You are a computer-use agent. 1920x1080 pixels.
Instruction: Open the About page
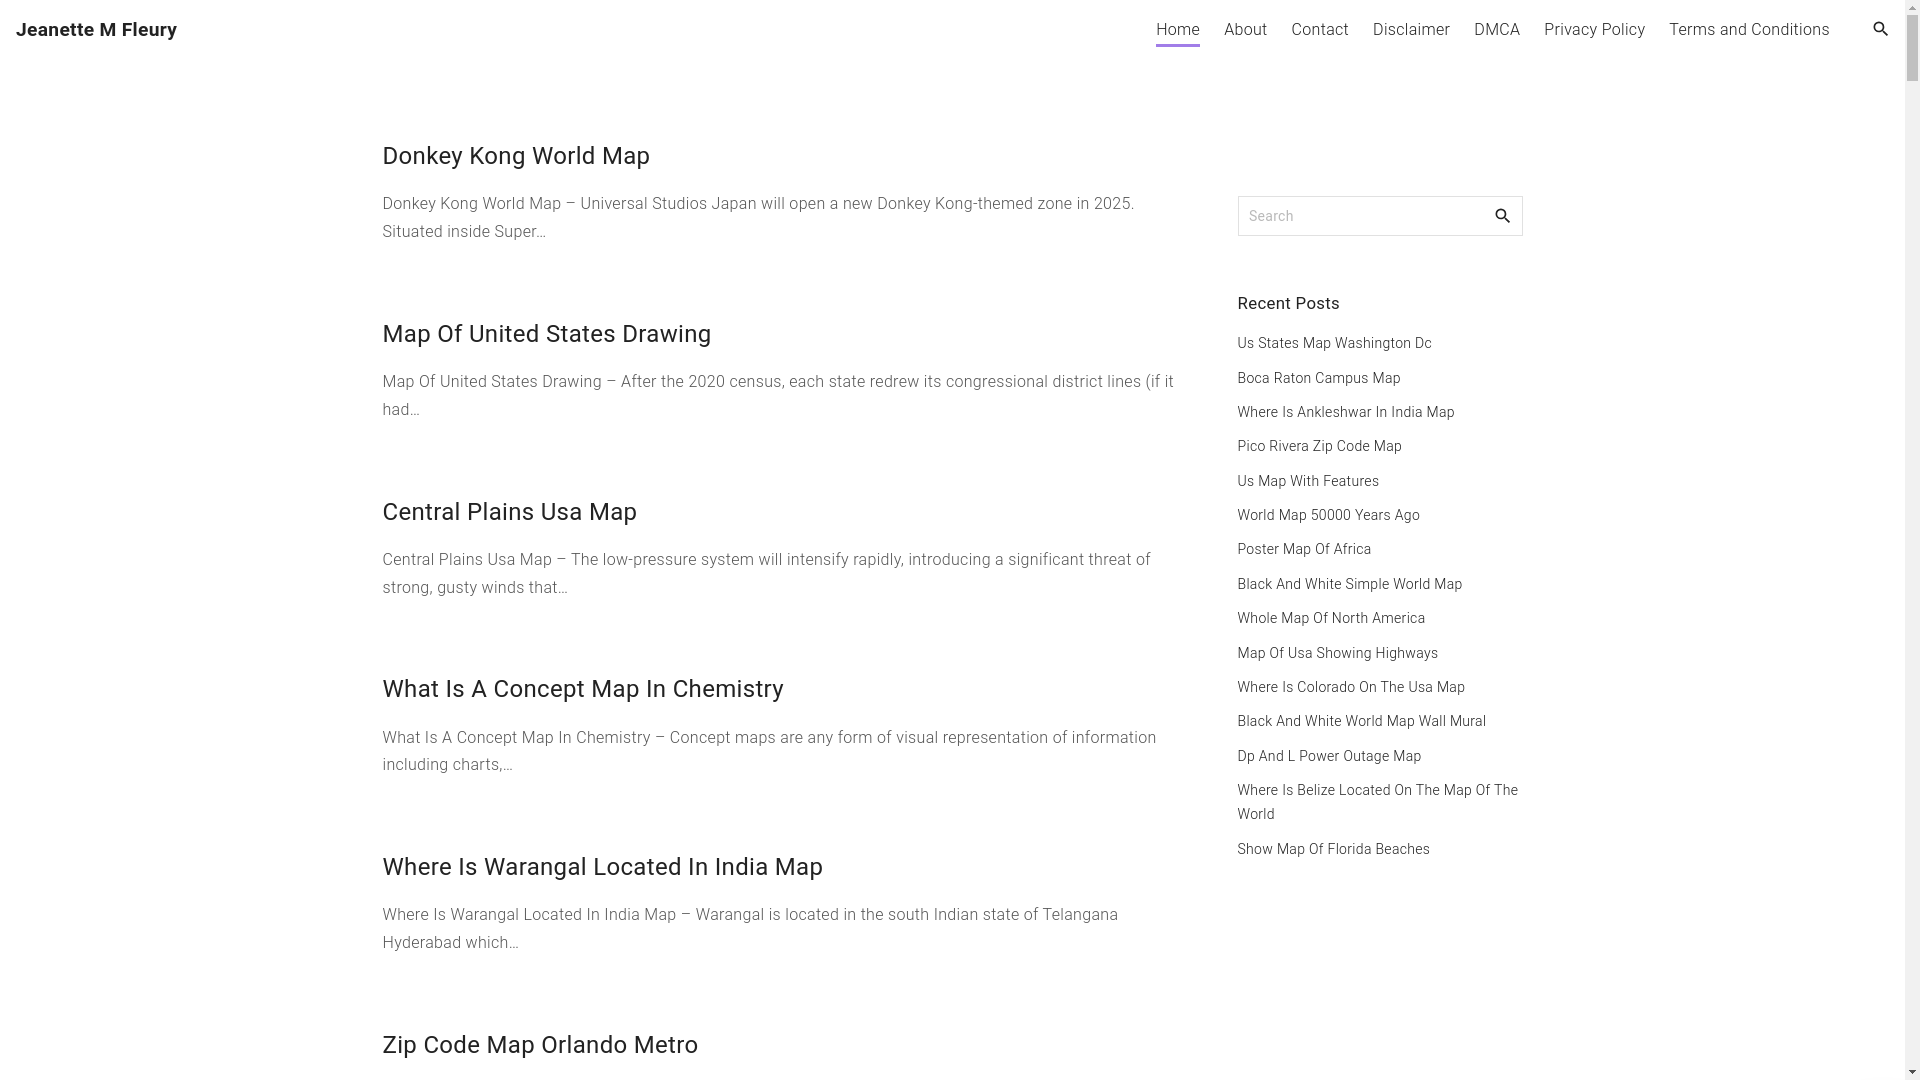(1245, 30)
